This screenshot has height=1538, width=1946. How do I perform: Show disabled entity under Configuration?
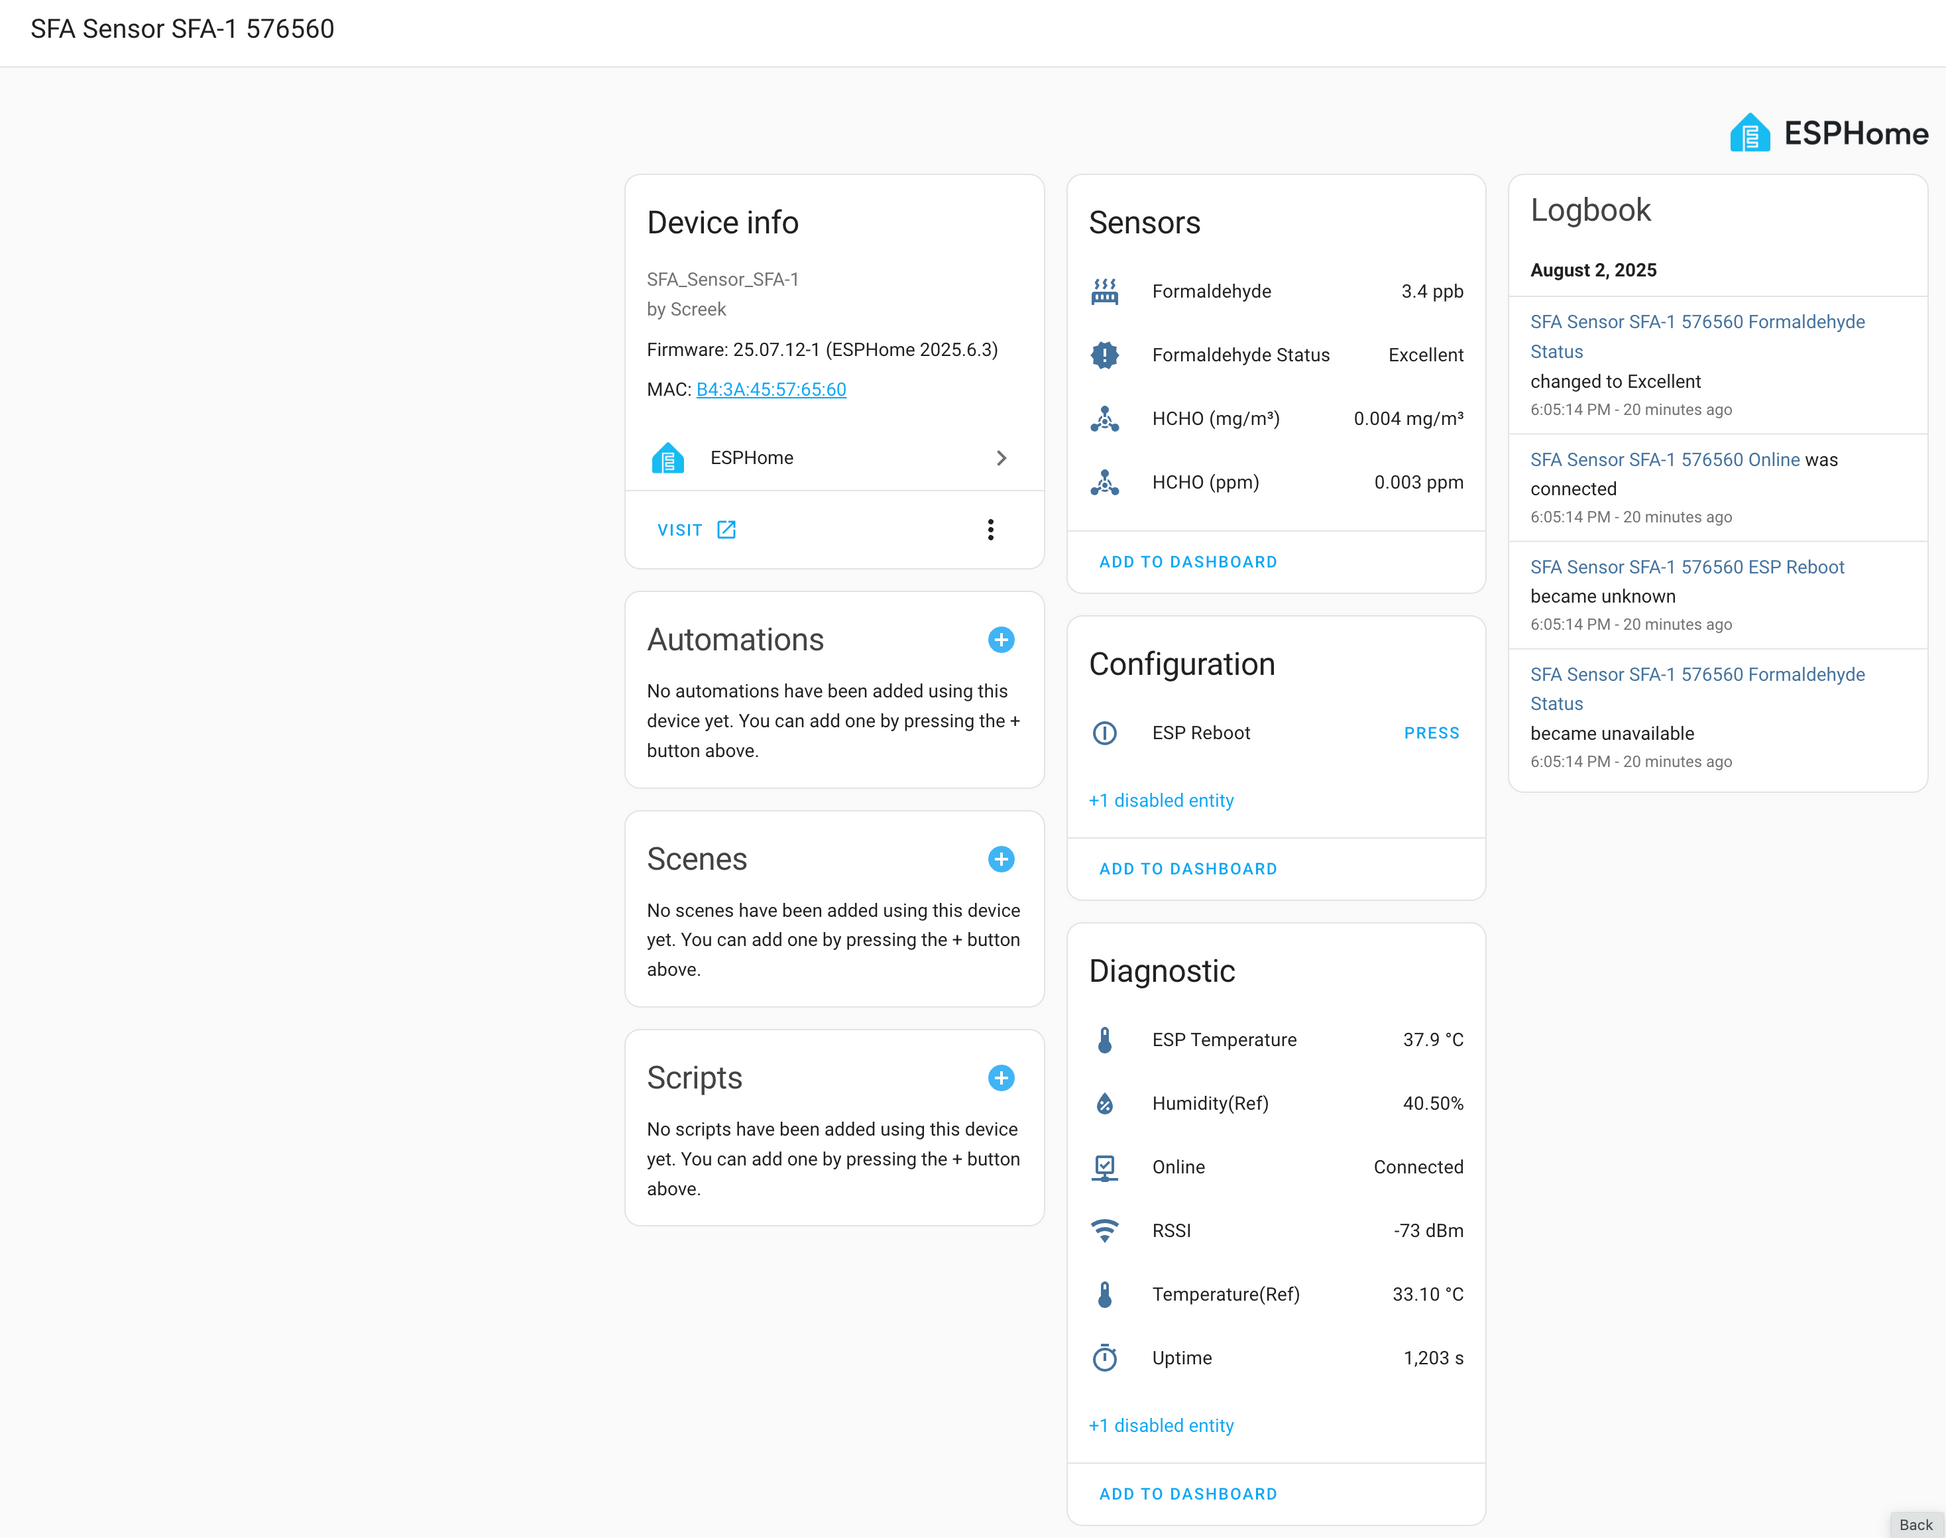tap(1161, 801)
